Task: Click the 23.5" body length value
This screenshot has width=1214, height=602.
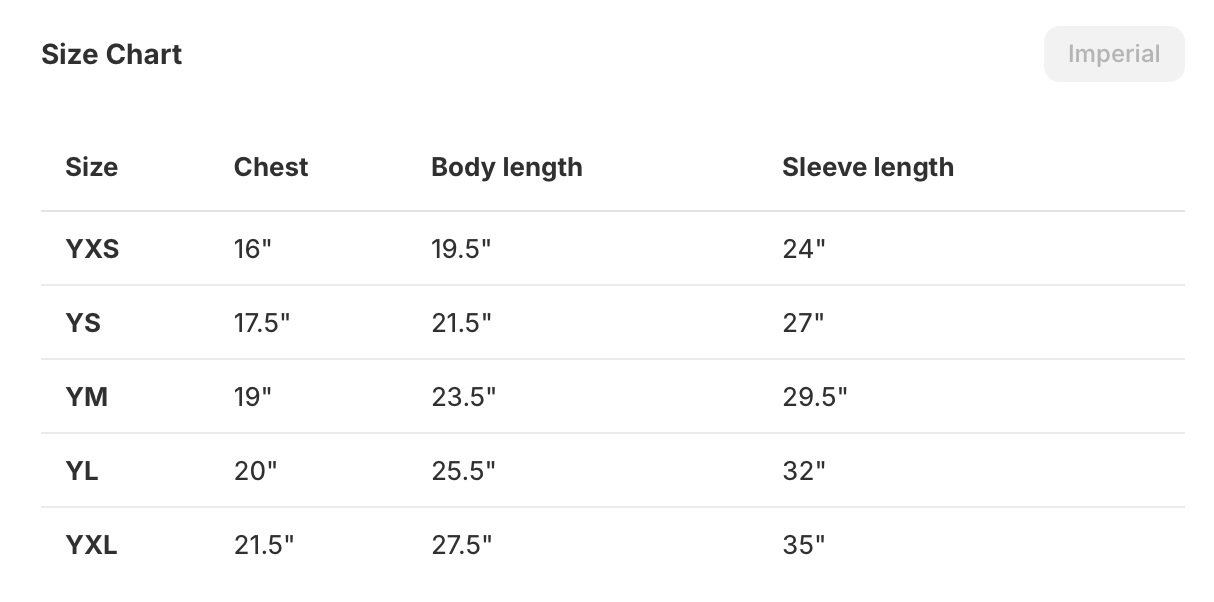Action: tap(463, 397)
